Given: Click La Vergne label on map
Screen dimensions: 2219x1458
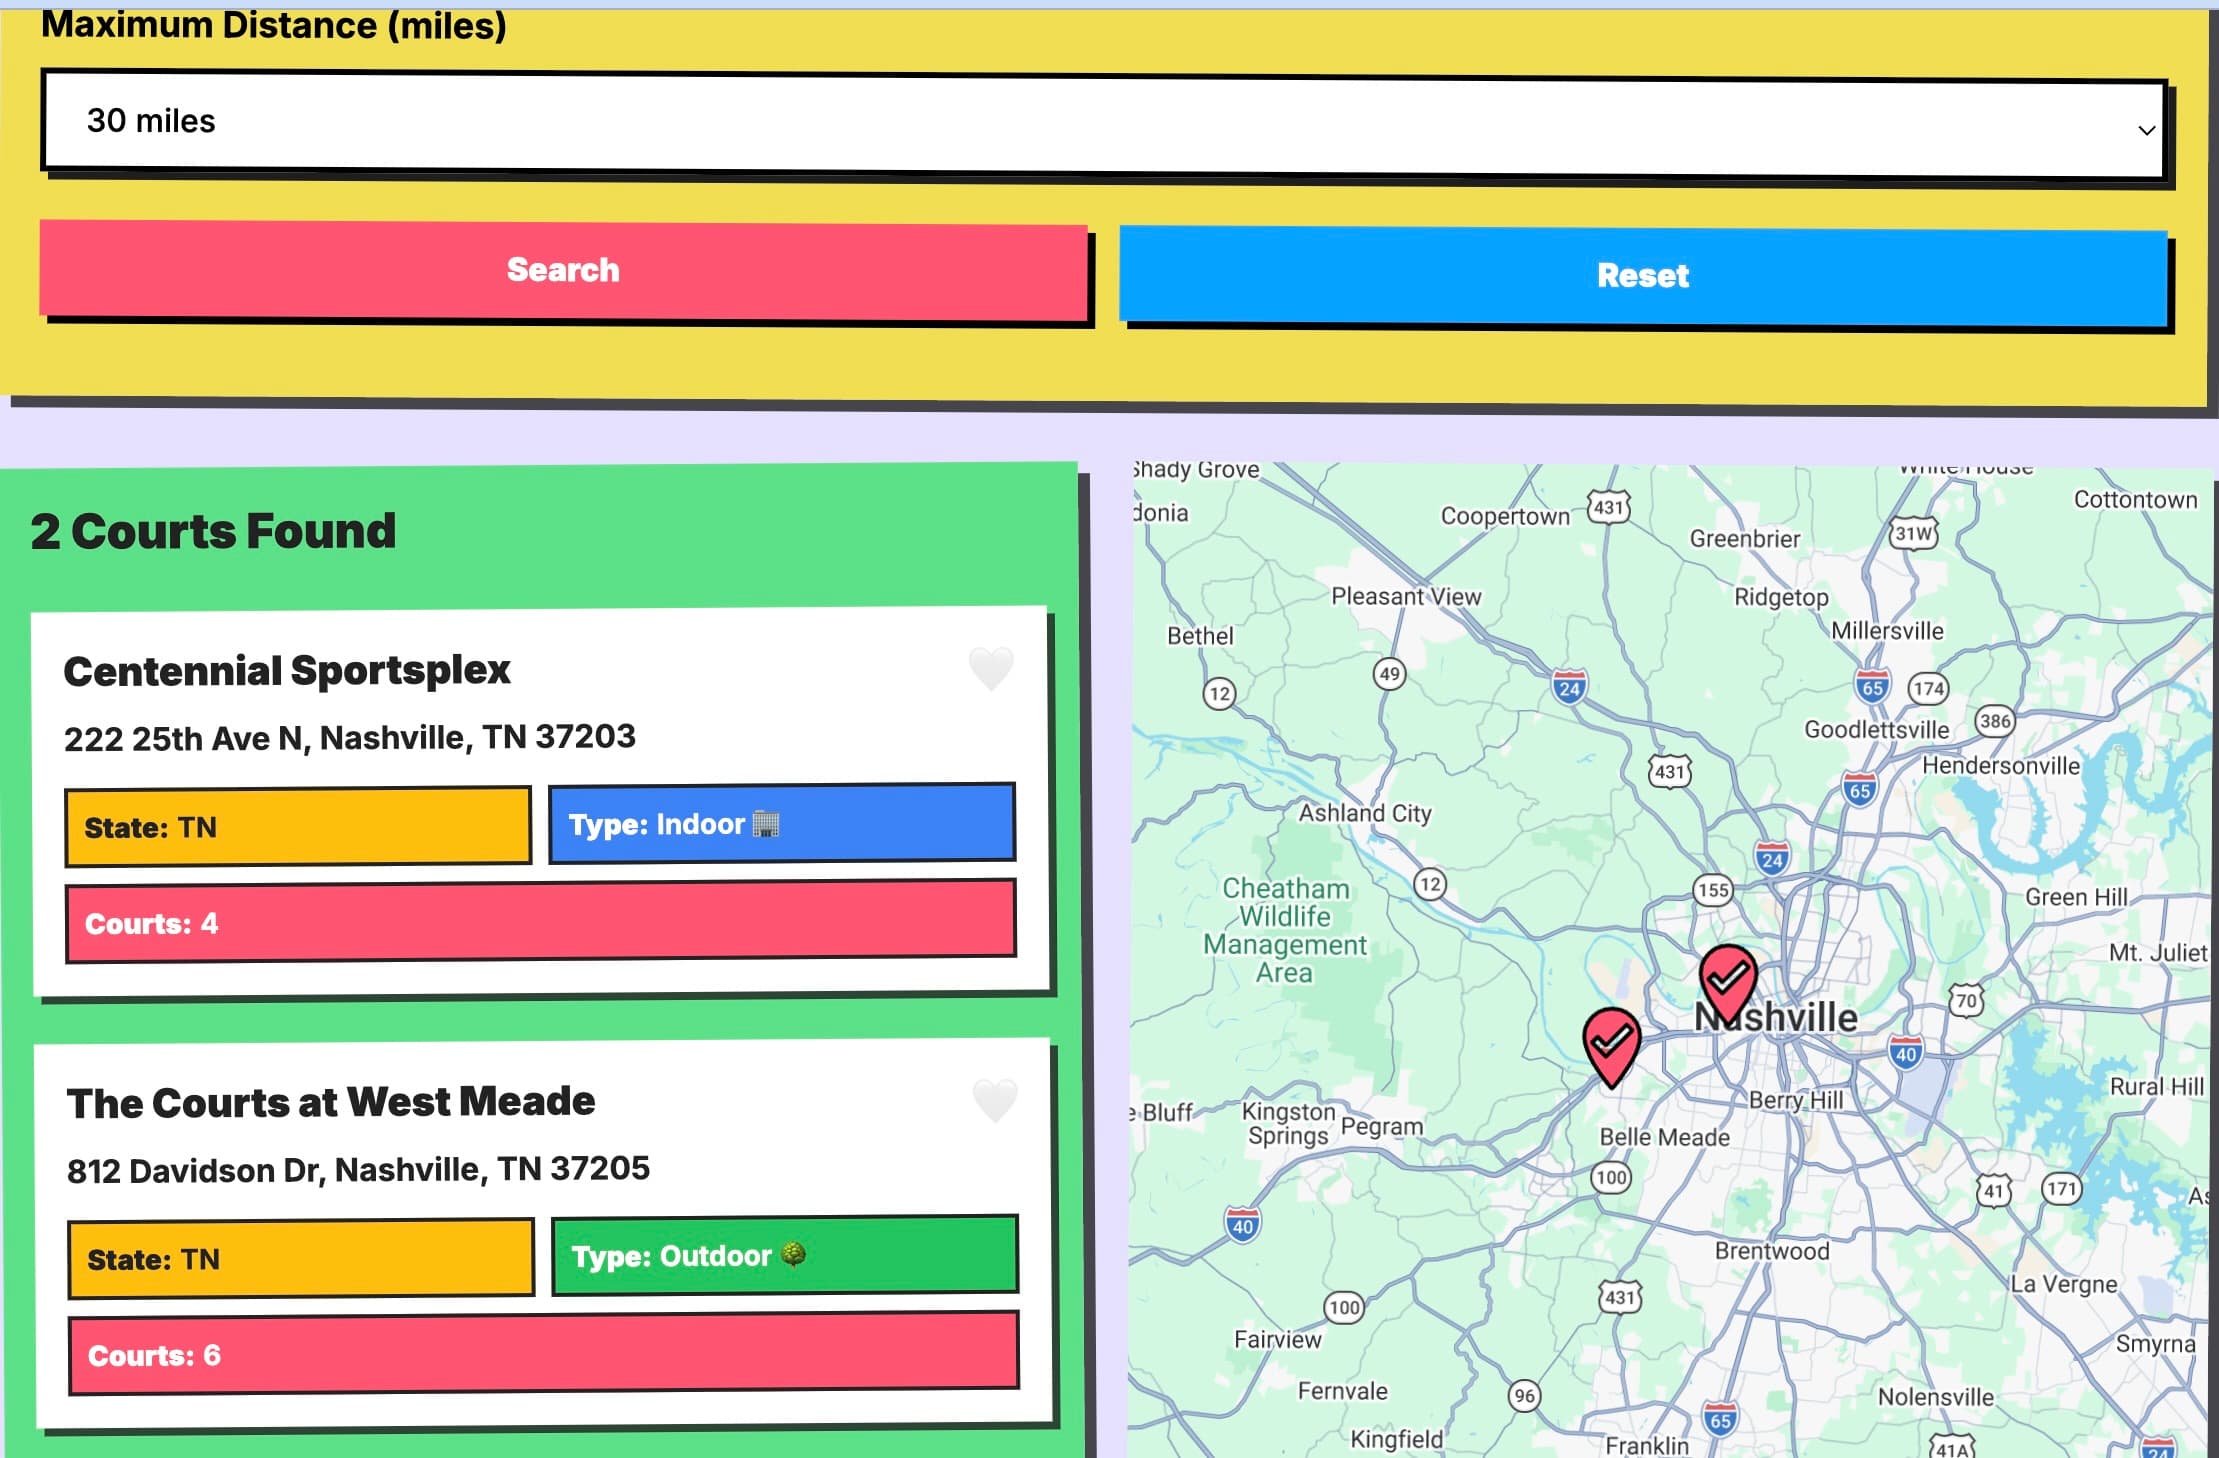Looking at the screenshot, I should tap(2064, 1284).
